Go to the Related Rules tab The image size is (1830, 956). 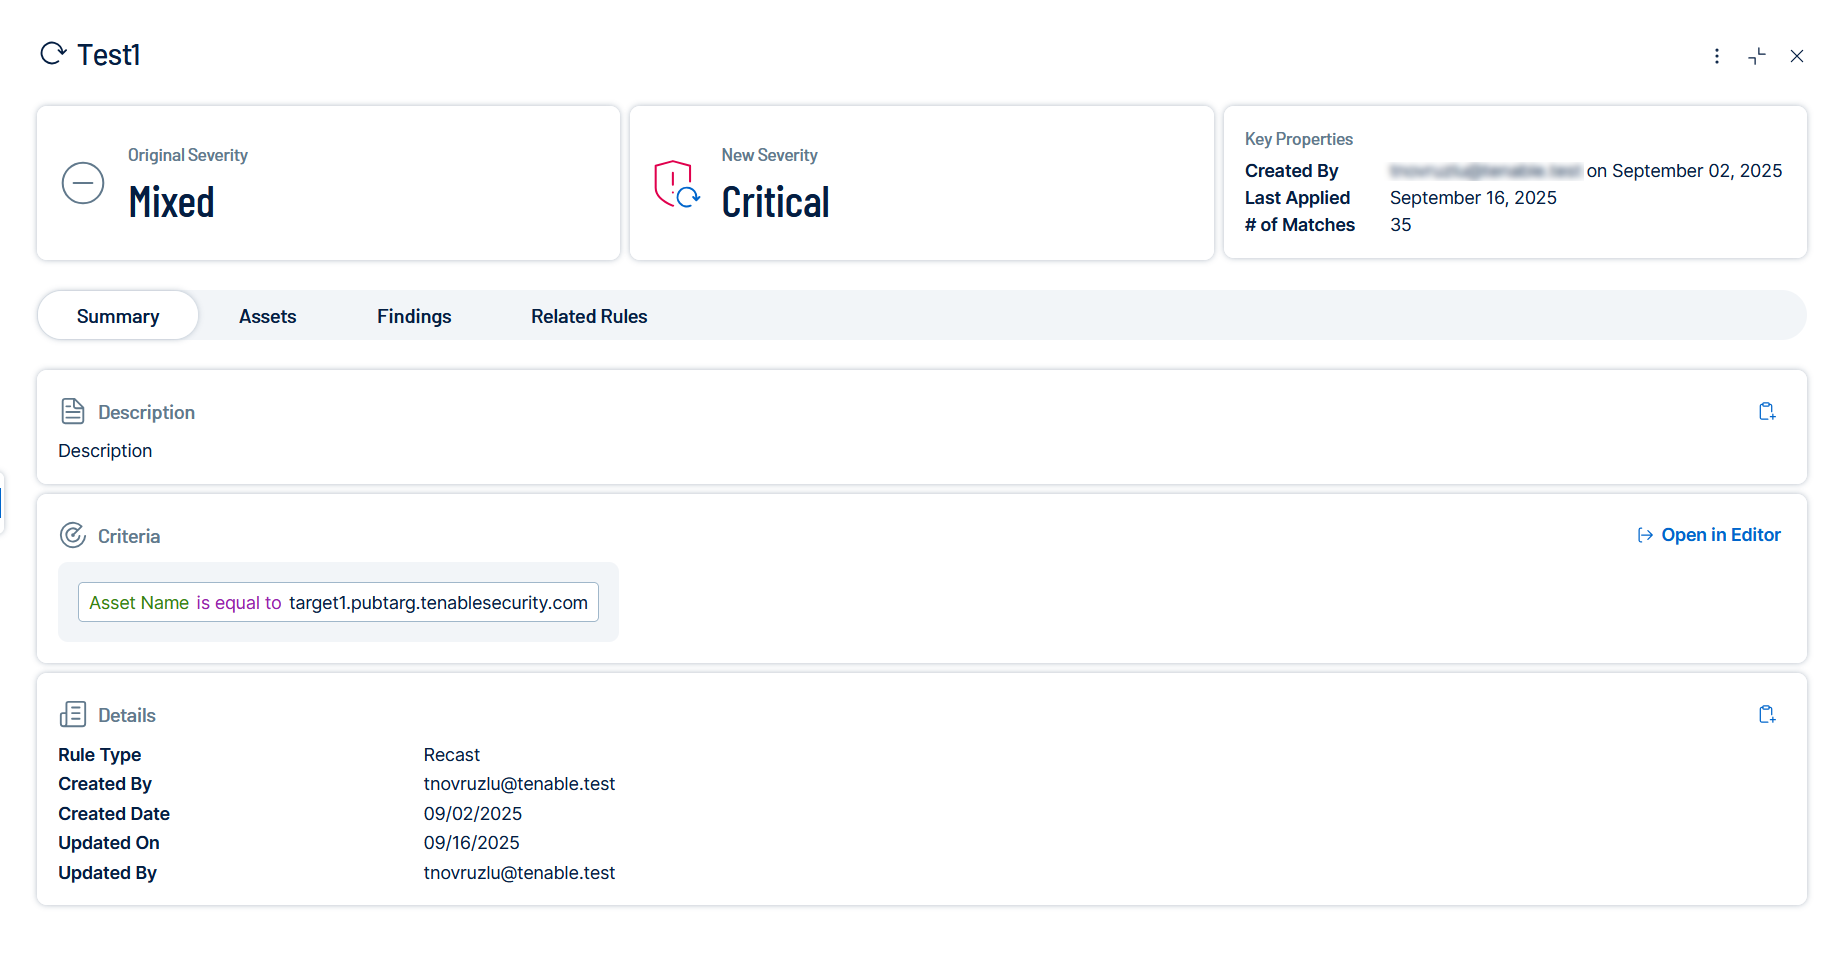[x=589, y=316]
